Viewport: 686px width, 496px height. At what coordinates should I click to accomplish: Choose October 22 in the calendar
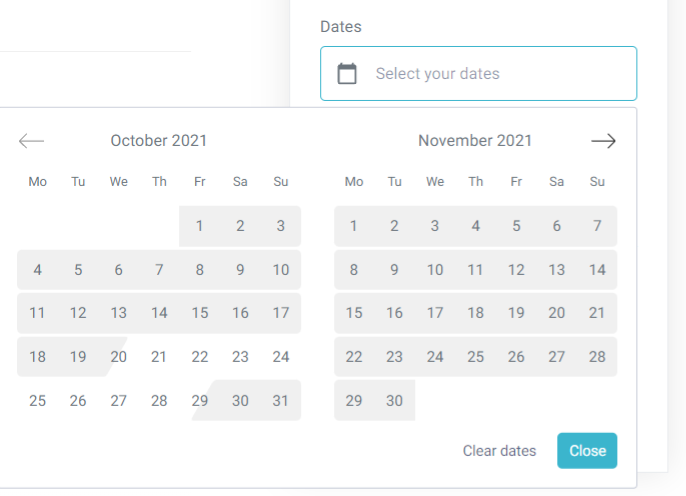point(200,357)
